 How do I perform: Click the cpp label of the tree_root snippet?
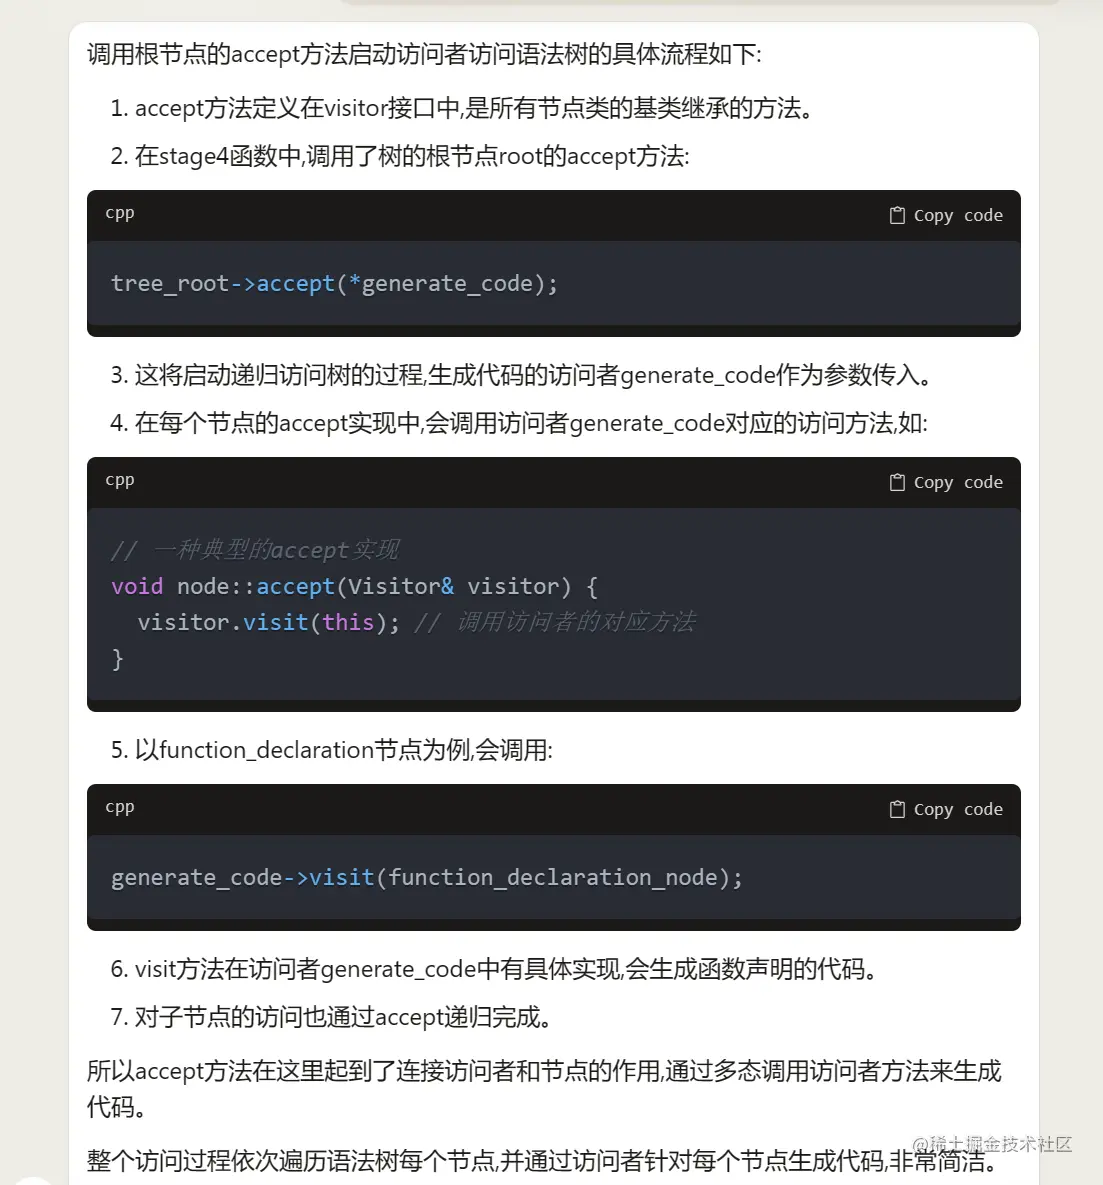click(120, 213)
